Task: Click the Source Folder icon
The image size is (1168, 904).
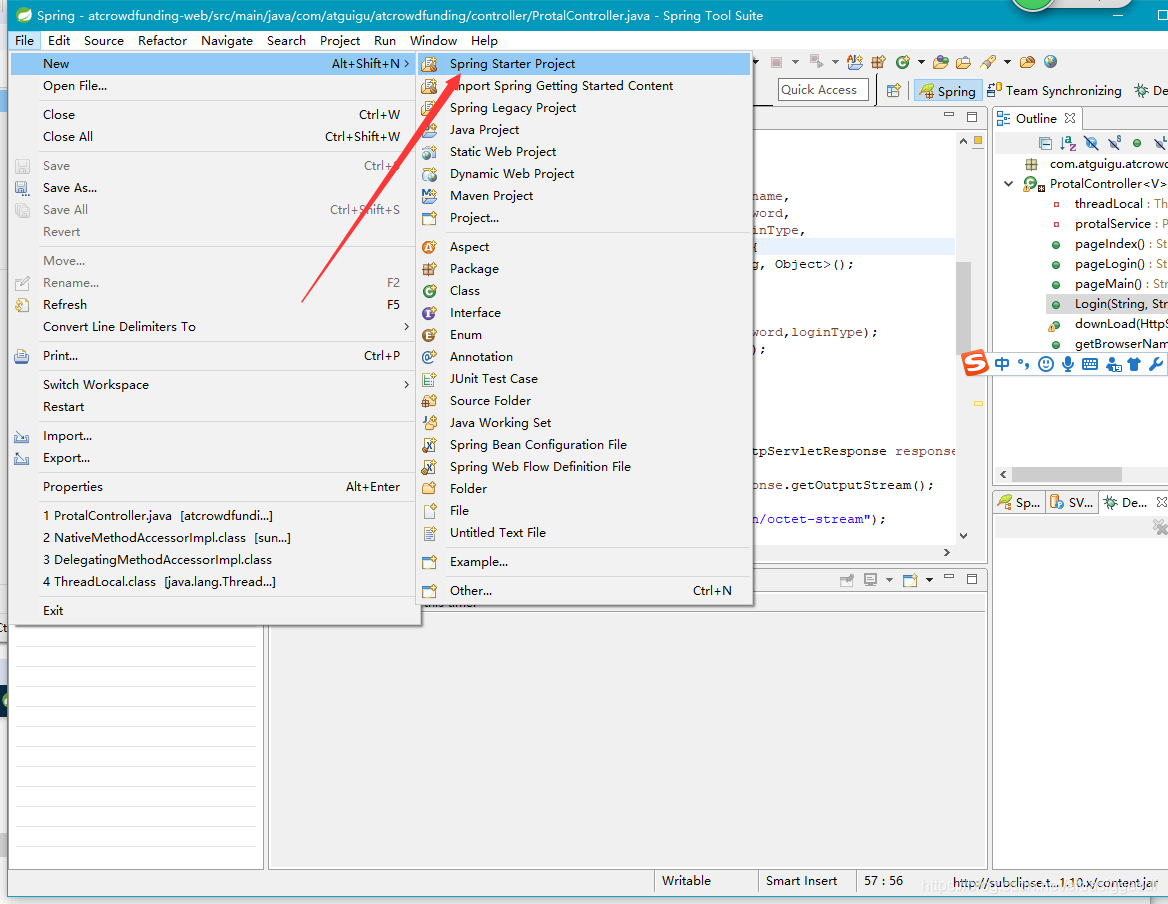Action: pos(430,401)
